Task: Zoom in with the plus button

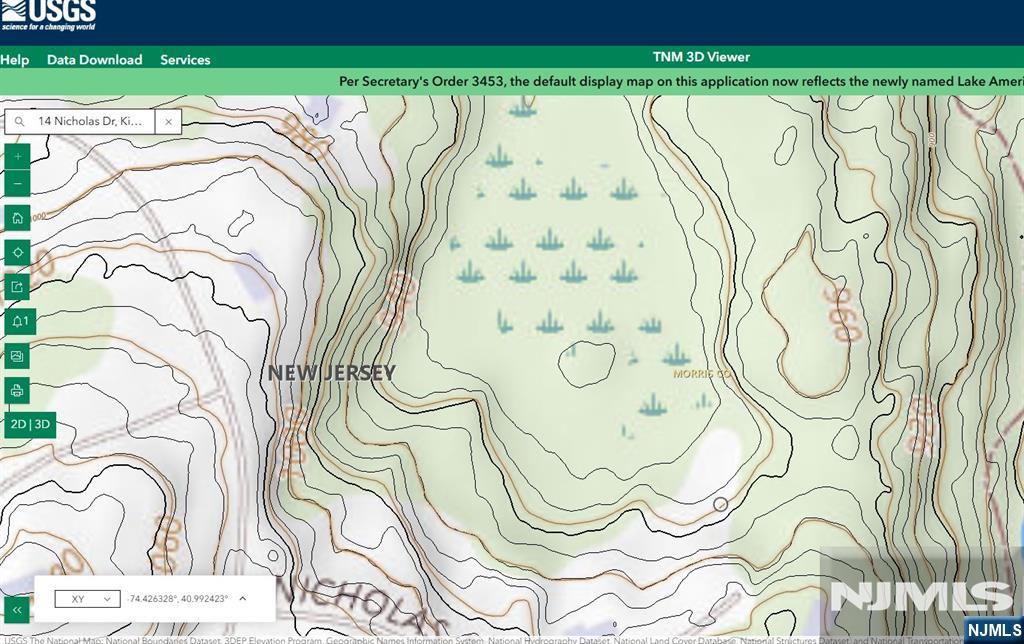Action: [x=18, y=157]
